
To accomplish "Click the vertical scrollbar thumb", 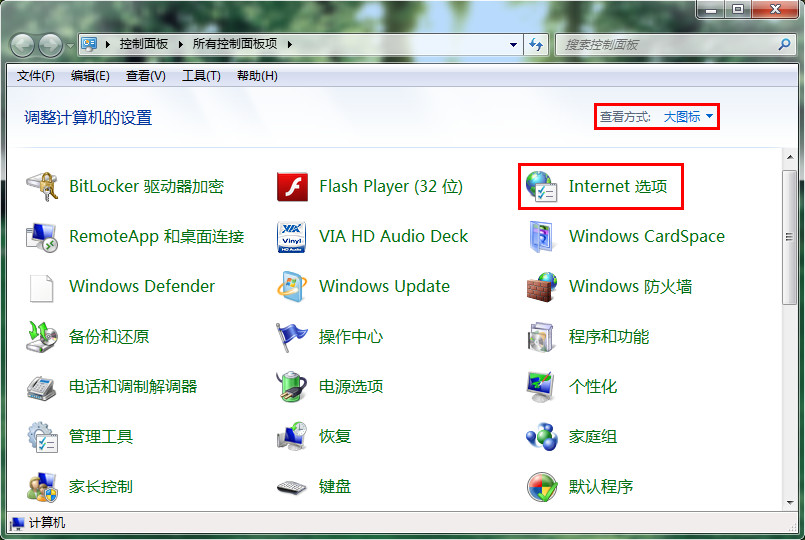I will 790,237.
